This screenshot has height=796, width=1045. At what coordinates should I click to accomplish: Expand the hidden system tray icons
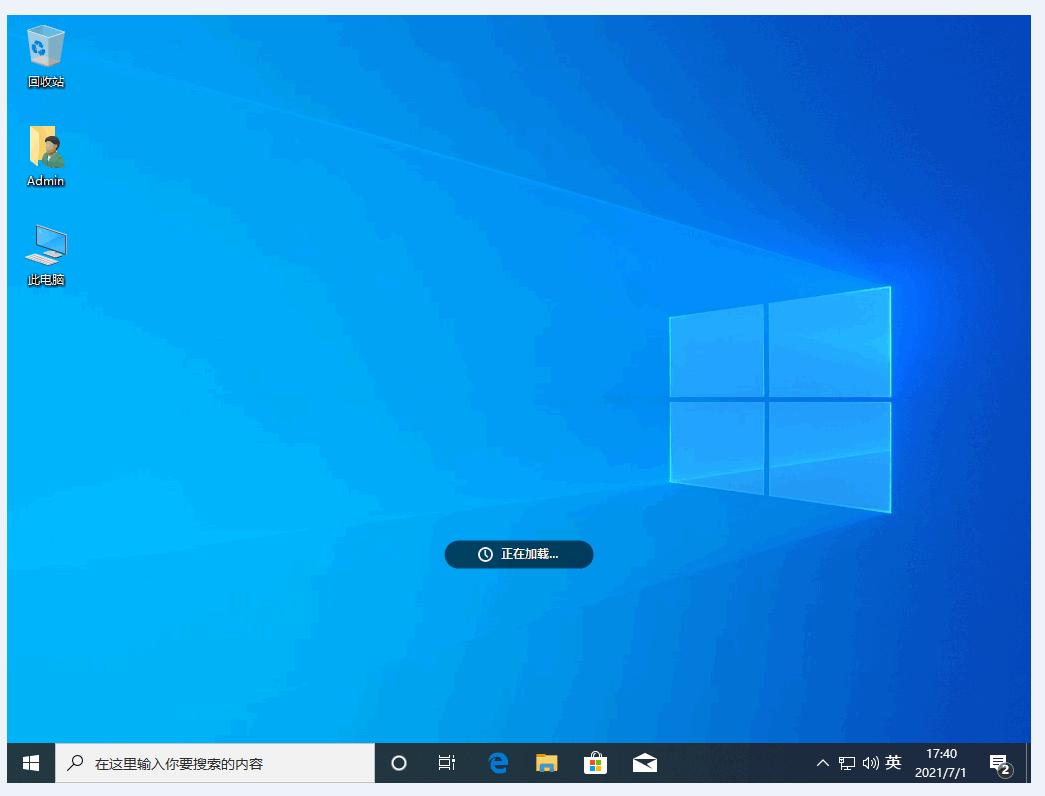coord(822,763)
